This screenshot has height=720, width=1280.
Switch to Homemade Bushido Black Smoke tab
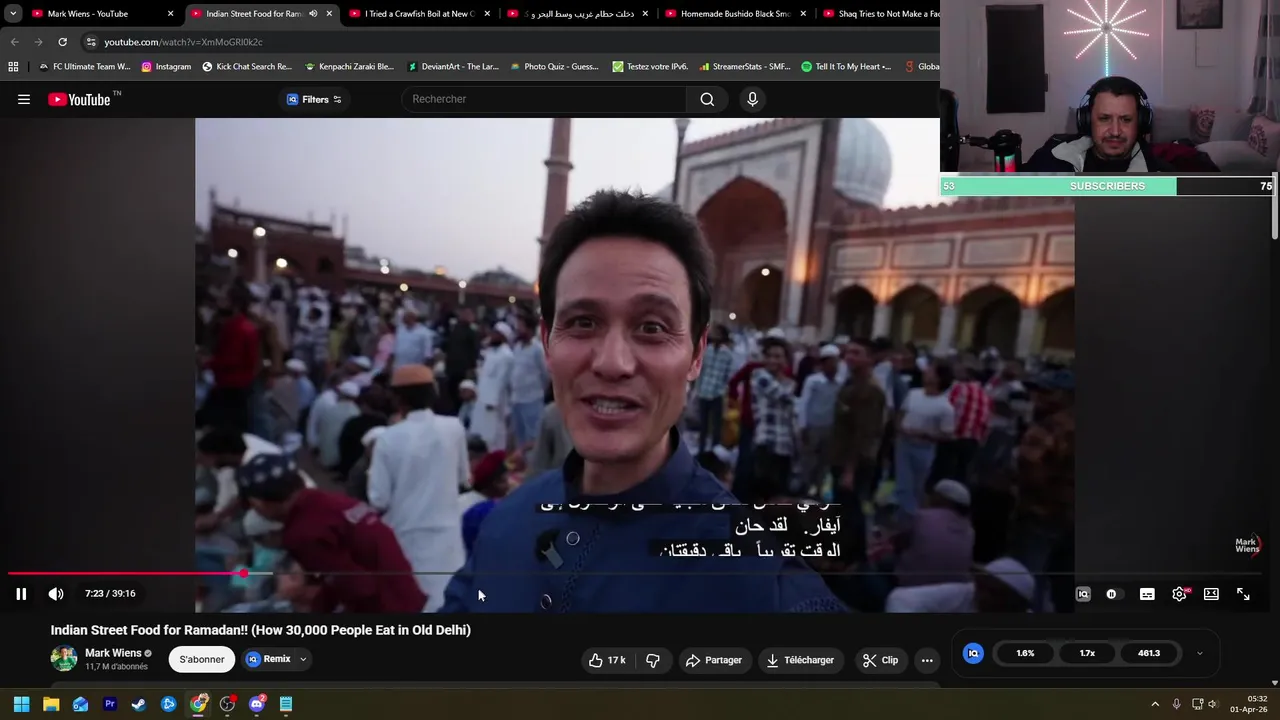735,14
